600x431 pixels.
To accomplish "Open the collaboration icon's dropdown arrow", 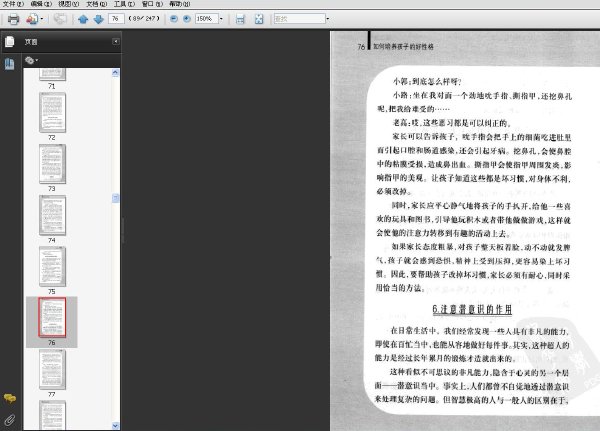I will [42, 19].
